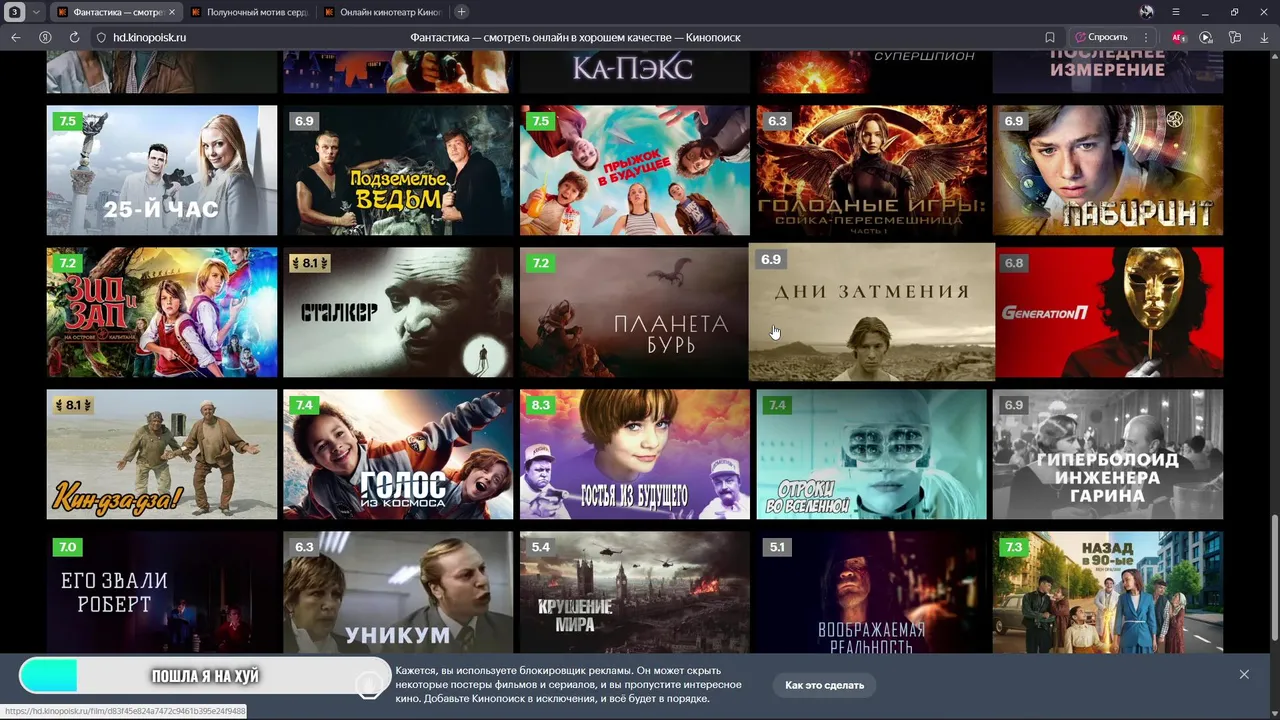Click the 6.3 badge on Голодные игры
1280x720 pixels.
coord(777,121)
